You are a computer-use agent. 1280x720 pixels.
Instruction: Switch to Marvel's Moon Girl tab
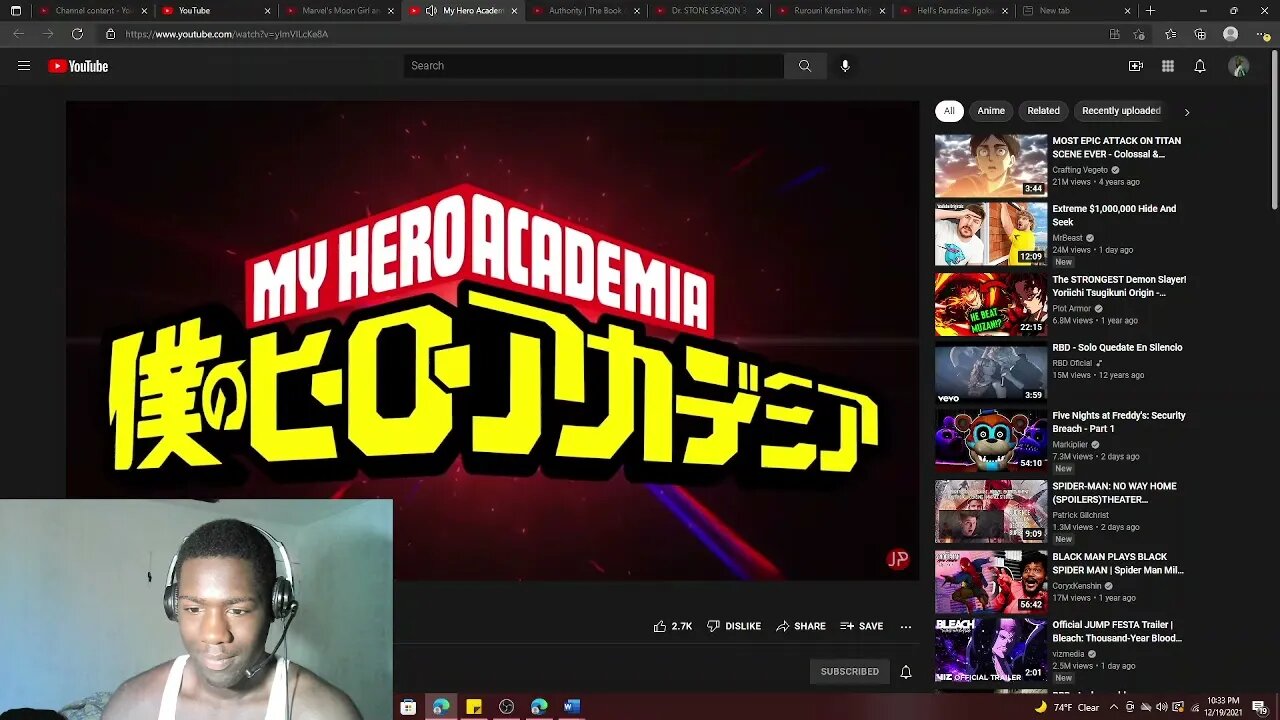pos(339,11)
